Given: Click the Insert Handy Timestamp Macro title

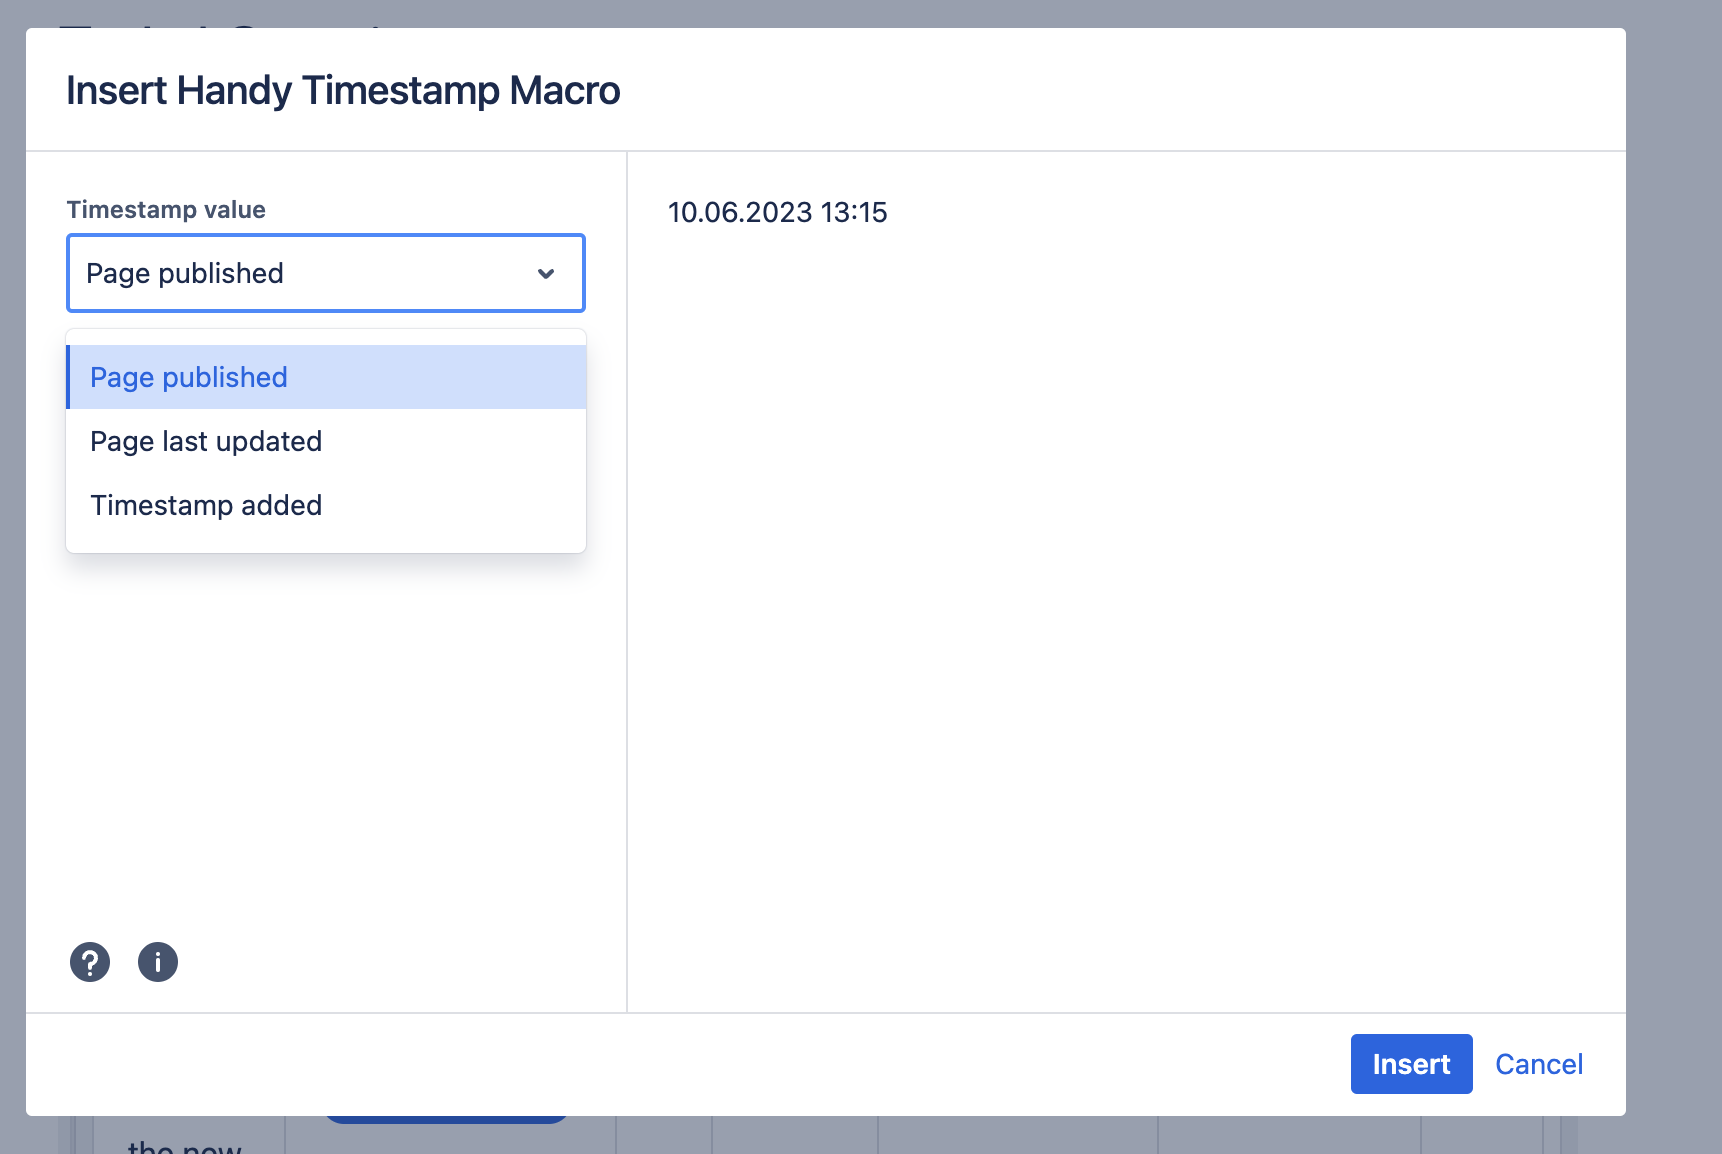Looking at the screenshot, I should point(343,90).
